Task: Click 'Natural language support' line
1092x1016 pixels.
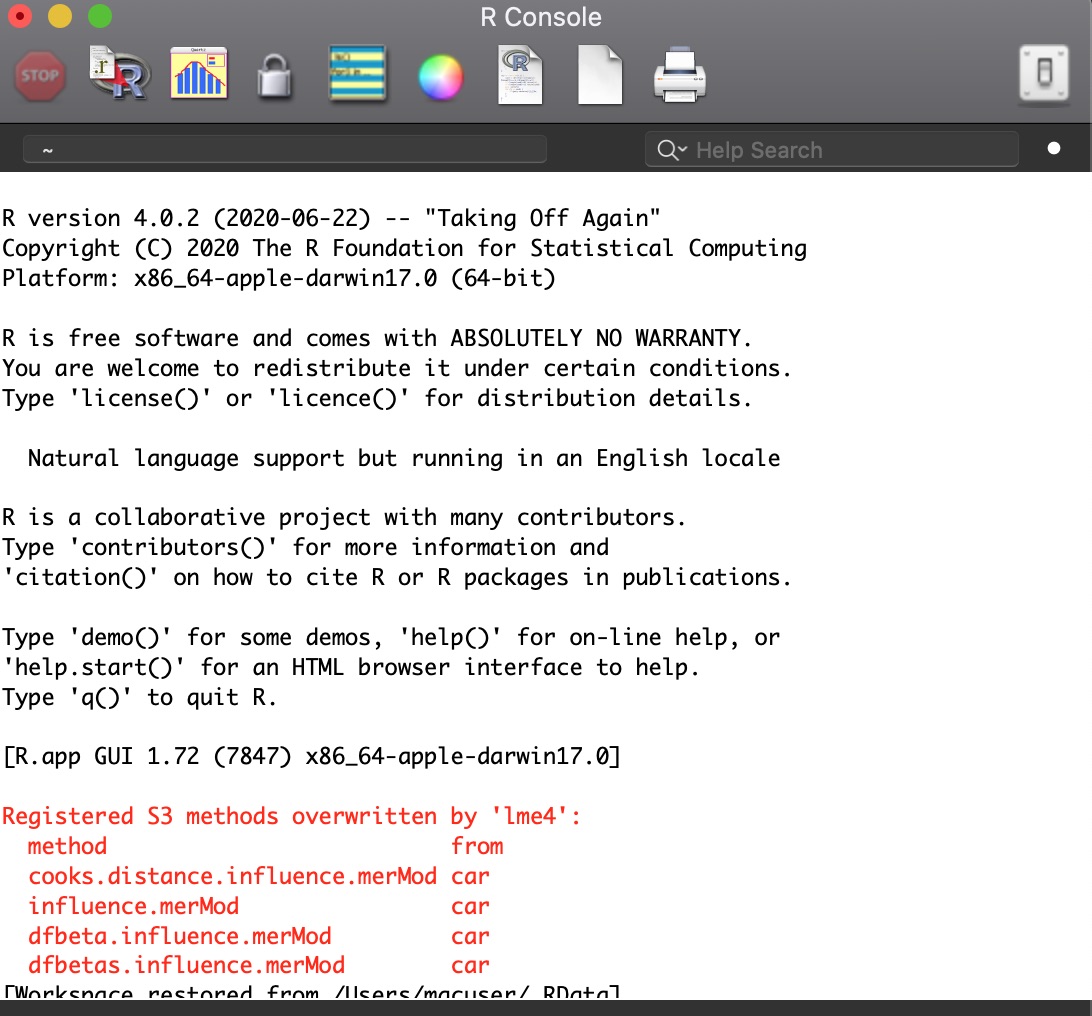Action: click(404, 458)
